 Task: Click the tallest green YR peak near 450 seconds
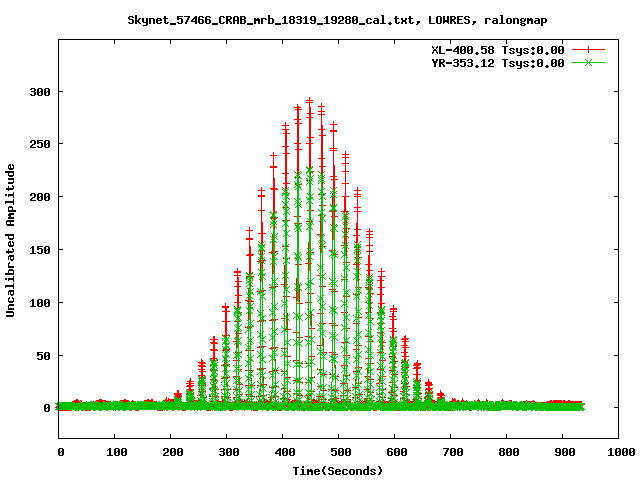tap(310, 170)
